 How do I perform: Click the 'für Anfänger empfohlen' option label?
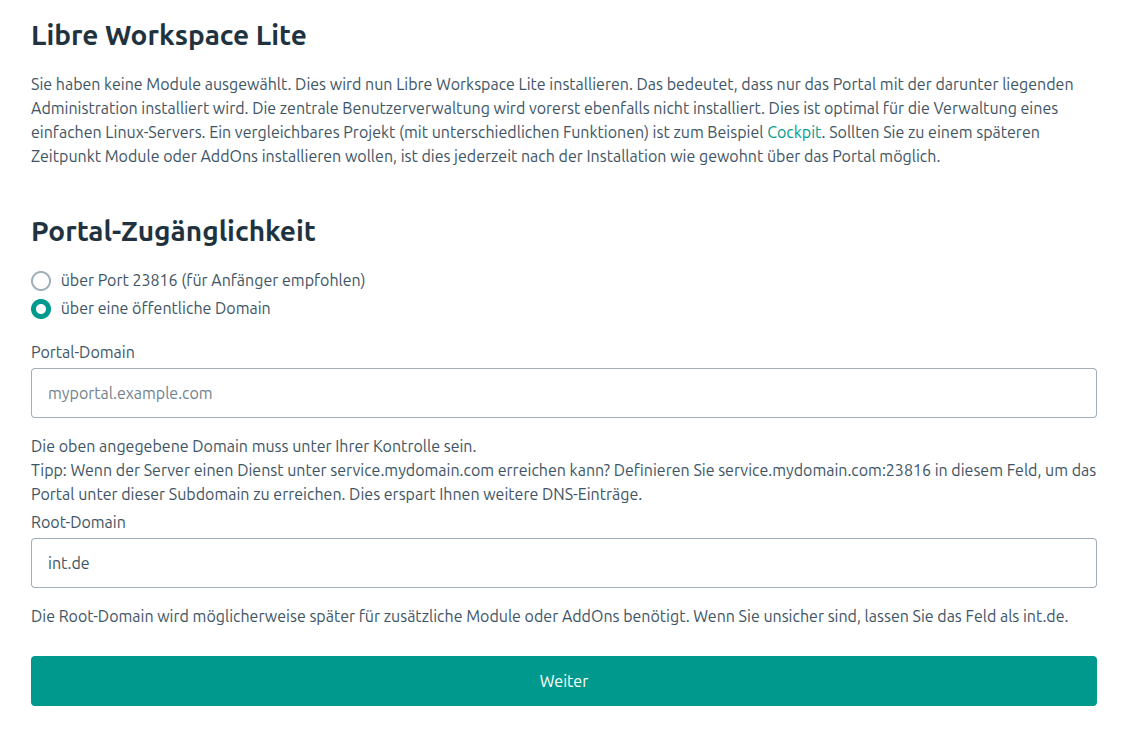pos(212,281)
